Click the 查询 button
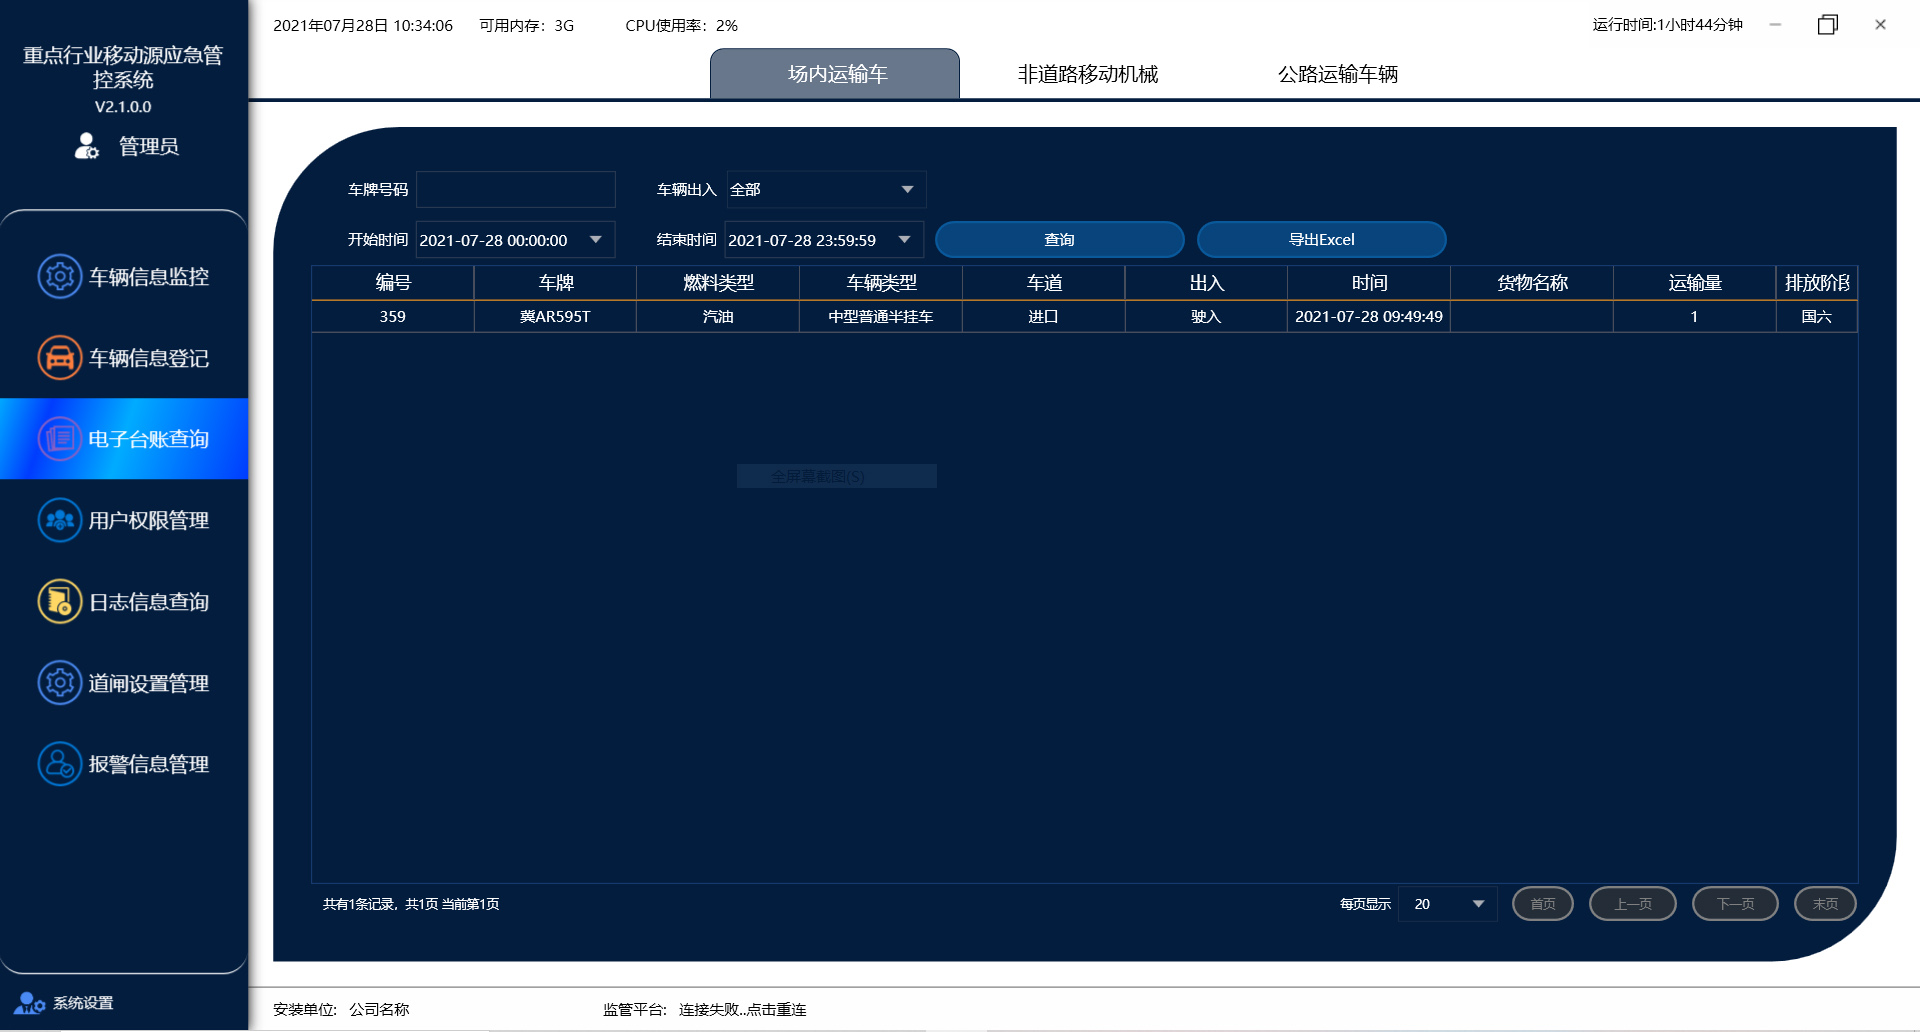This screenshot has width=1920, height=1032. point(1059,240)
